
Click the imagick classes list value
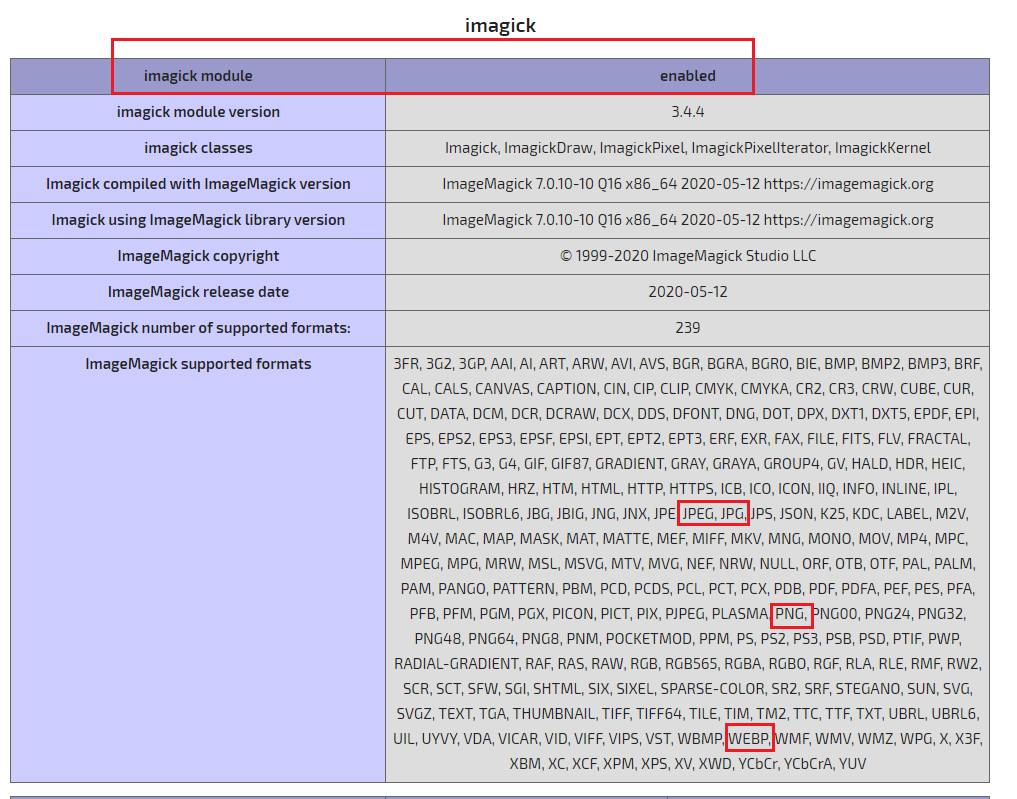(688, 148)
